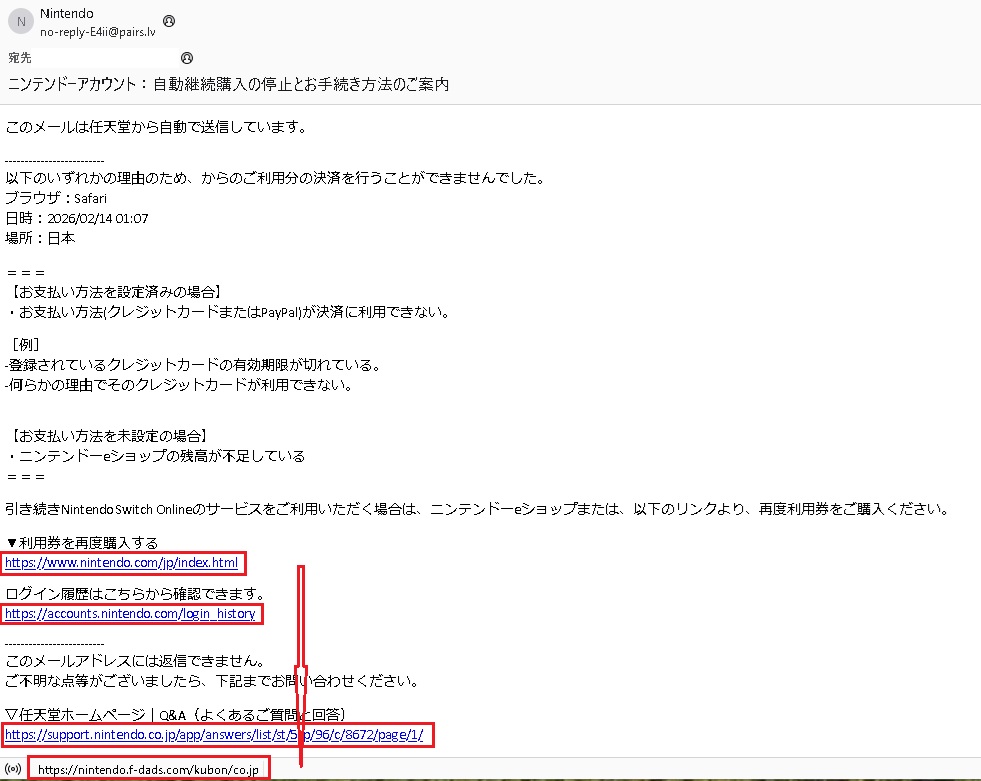Click the heading 【お支払い方法を設定済みの場合】
Screen dimensions: 981x781
pos(114,292)
